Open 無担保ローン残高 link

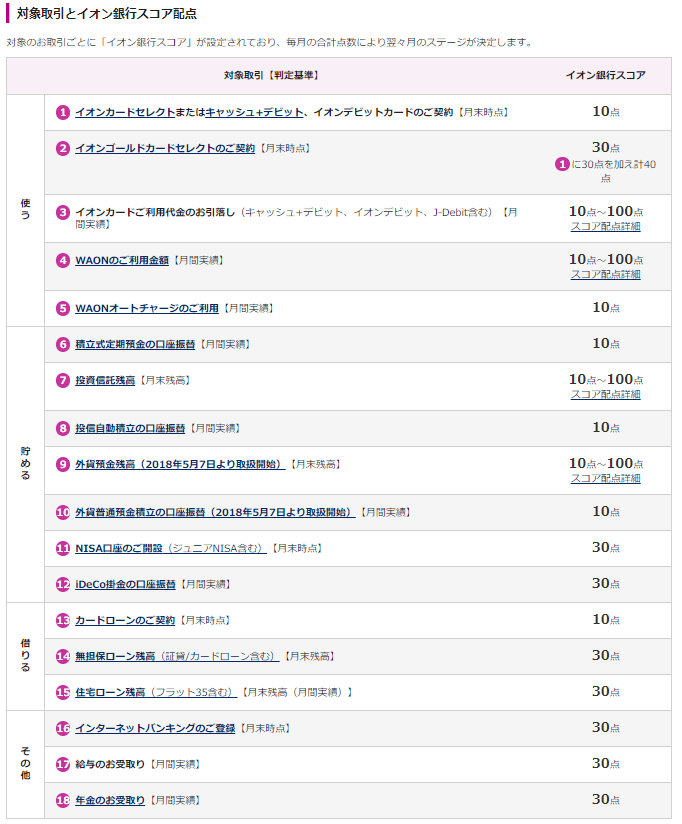tap(177, 656)
